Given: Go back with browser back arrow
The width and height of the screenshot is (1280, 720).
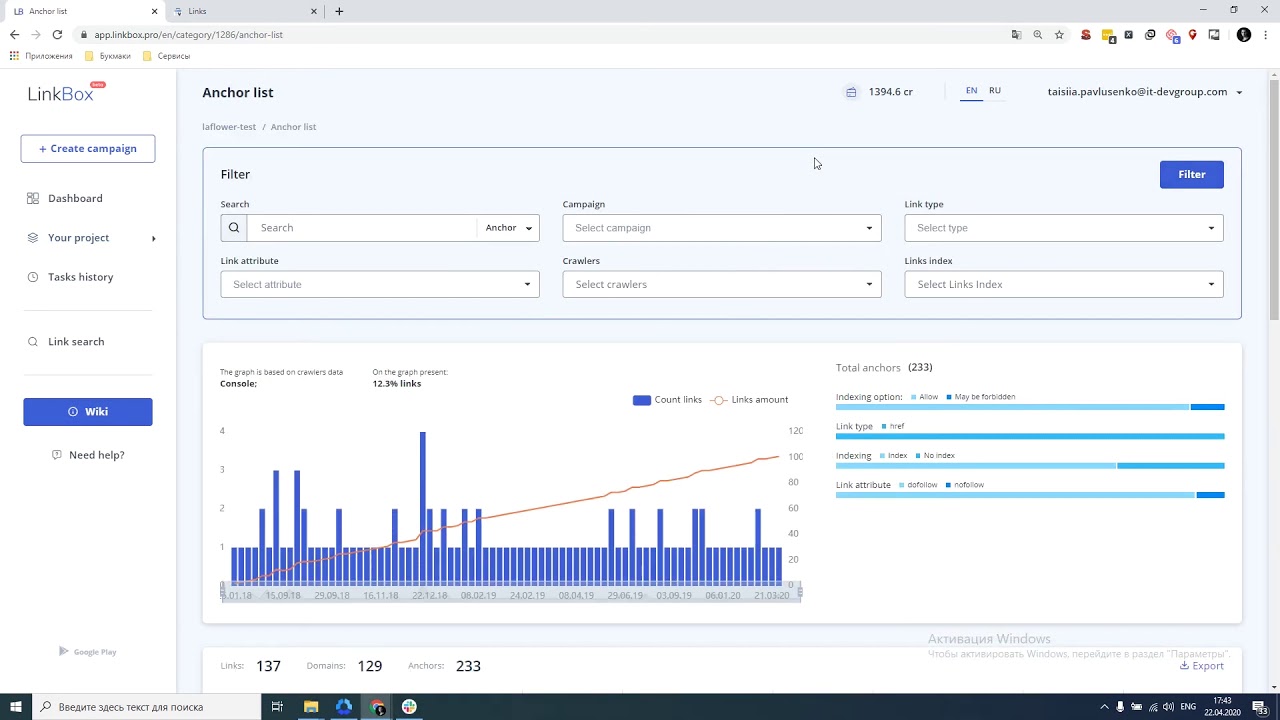Looking at the screenshot, I should [14, 35].
